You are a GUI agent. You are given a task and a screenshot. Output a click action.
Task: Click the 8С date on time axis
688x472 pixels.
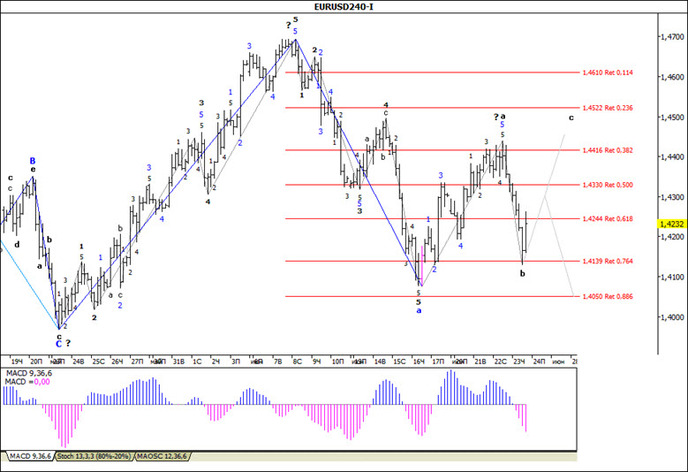(297, 361)
